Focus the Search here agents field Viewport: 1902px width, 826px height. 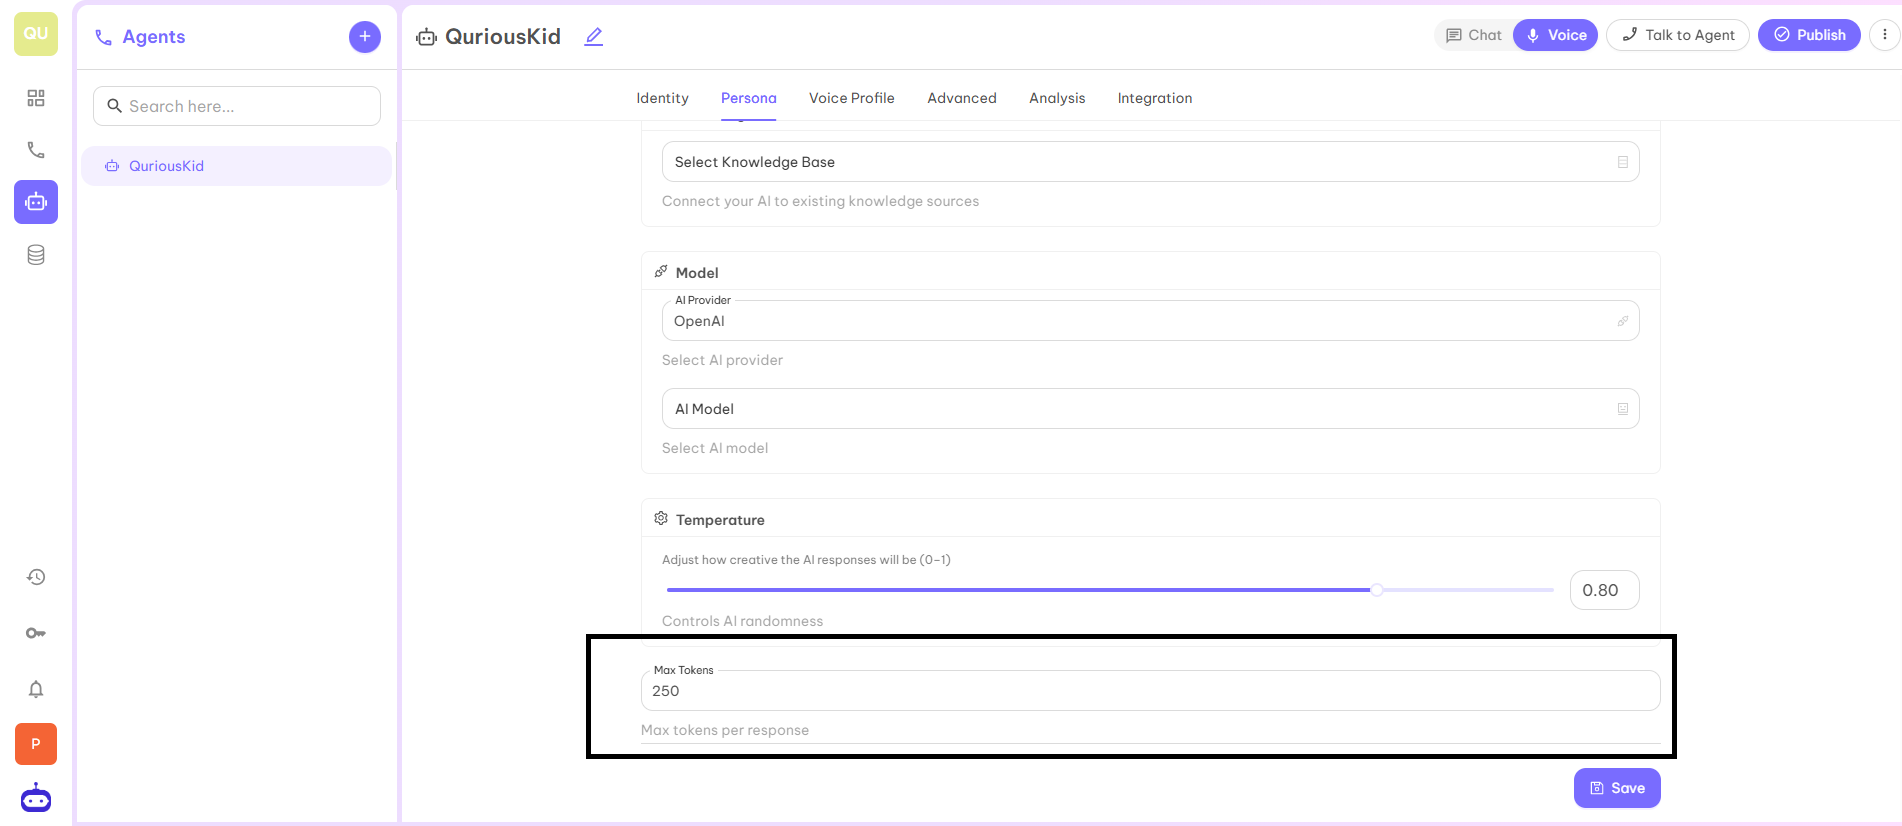[237, 106]
